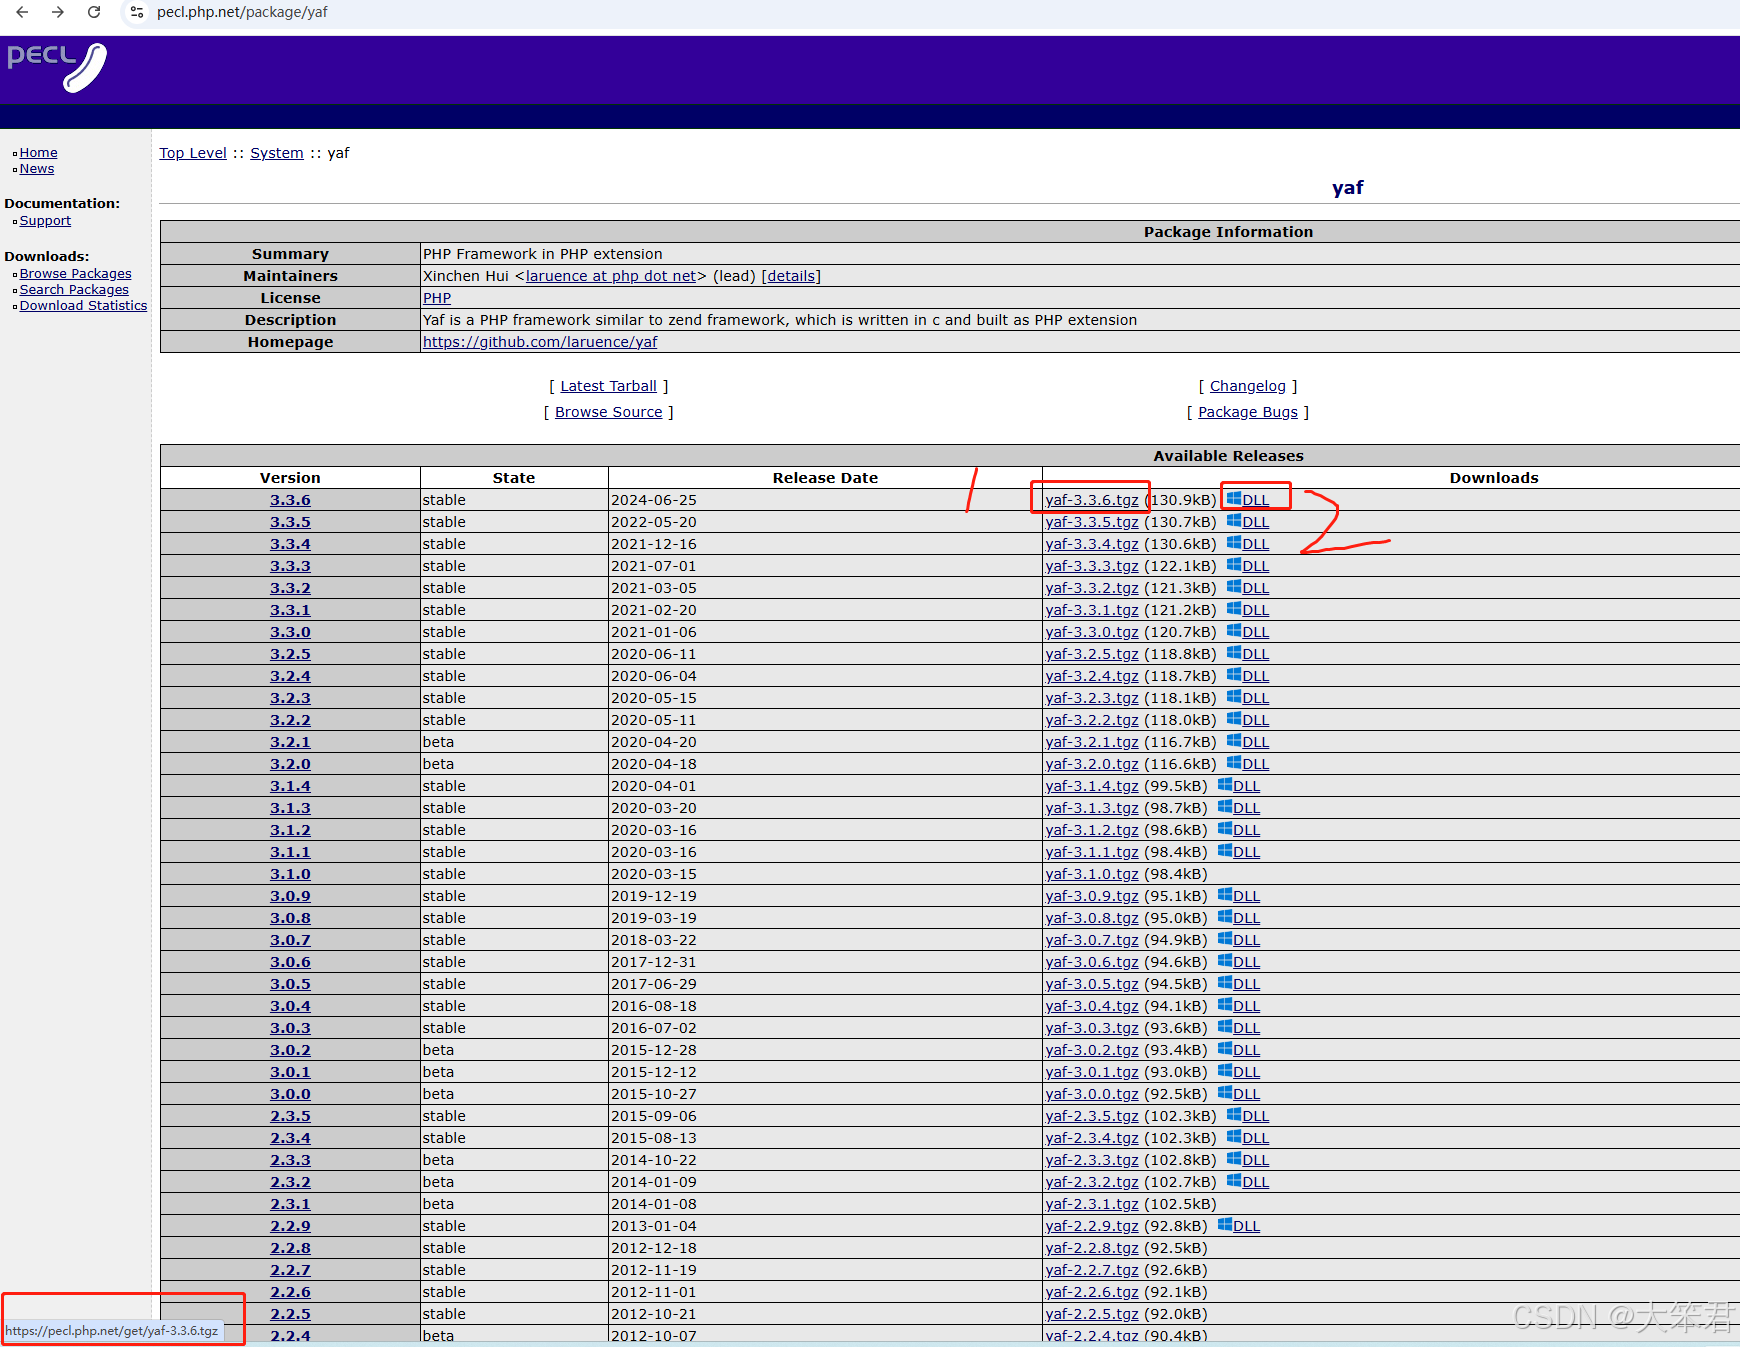Open the Home link in sidebar
This screenshot has width=1740, height=1347.
(x=38, y=153)
